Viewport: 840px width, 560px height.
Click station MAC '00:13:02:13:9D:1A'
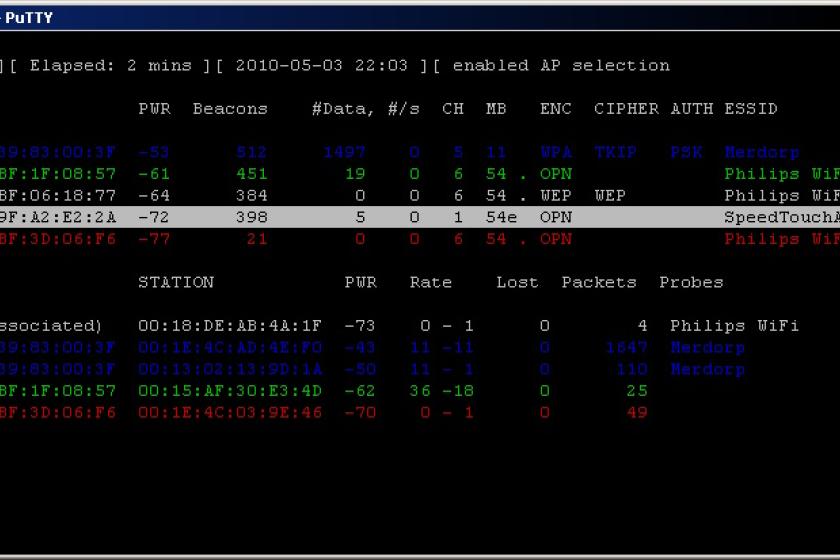[x=230, y=369]
